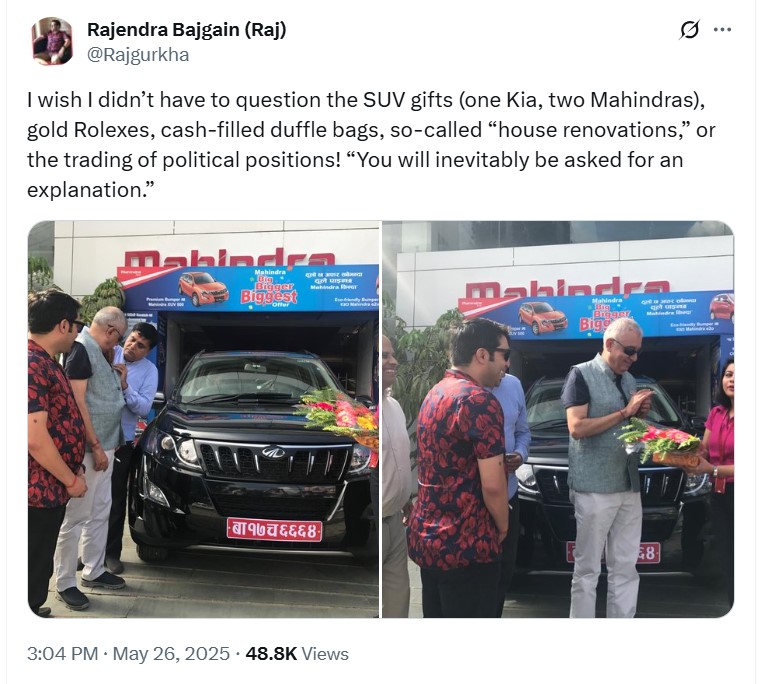The width and height of the screenshot is (762, 684).
Task: Click partial red license plate in right photo
Action: (648, 553)
